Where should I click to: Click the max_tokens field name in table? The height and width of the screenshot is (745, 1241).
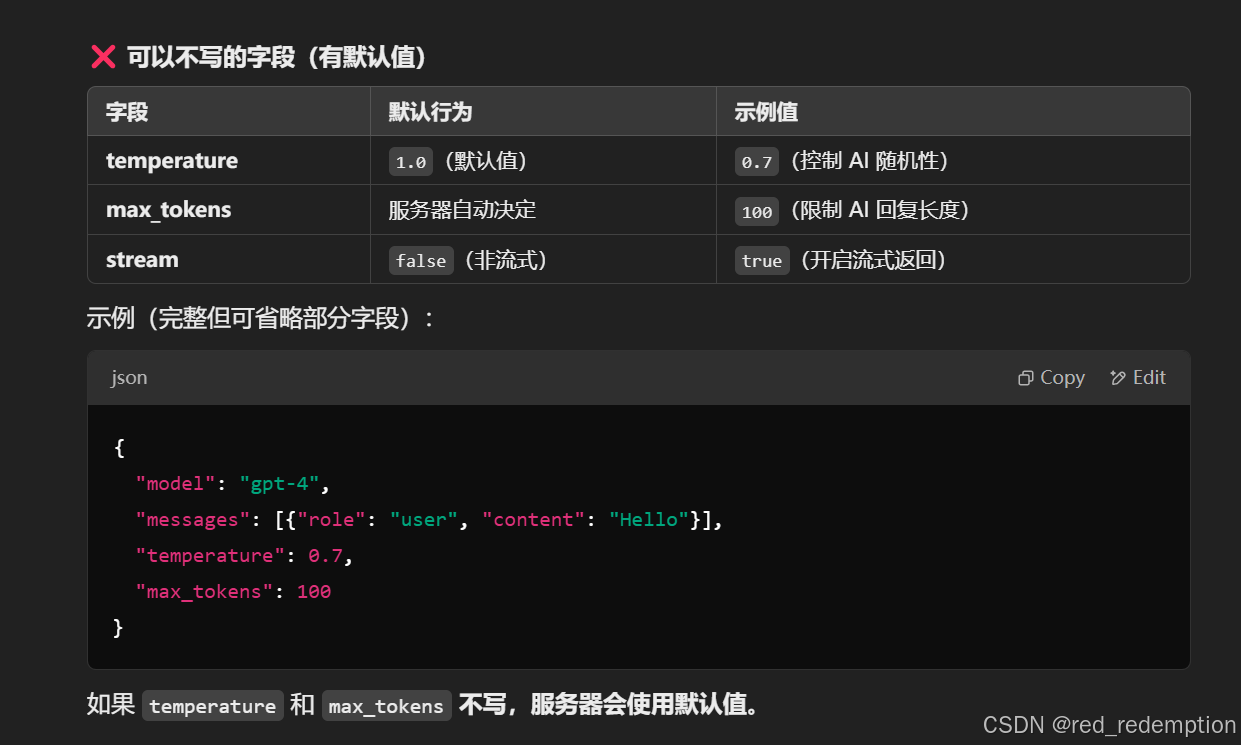[x=168, y=210]
